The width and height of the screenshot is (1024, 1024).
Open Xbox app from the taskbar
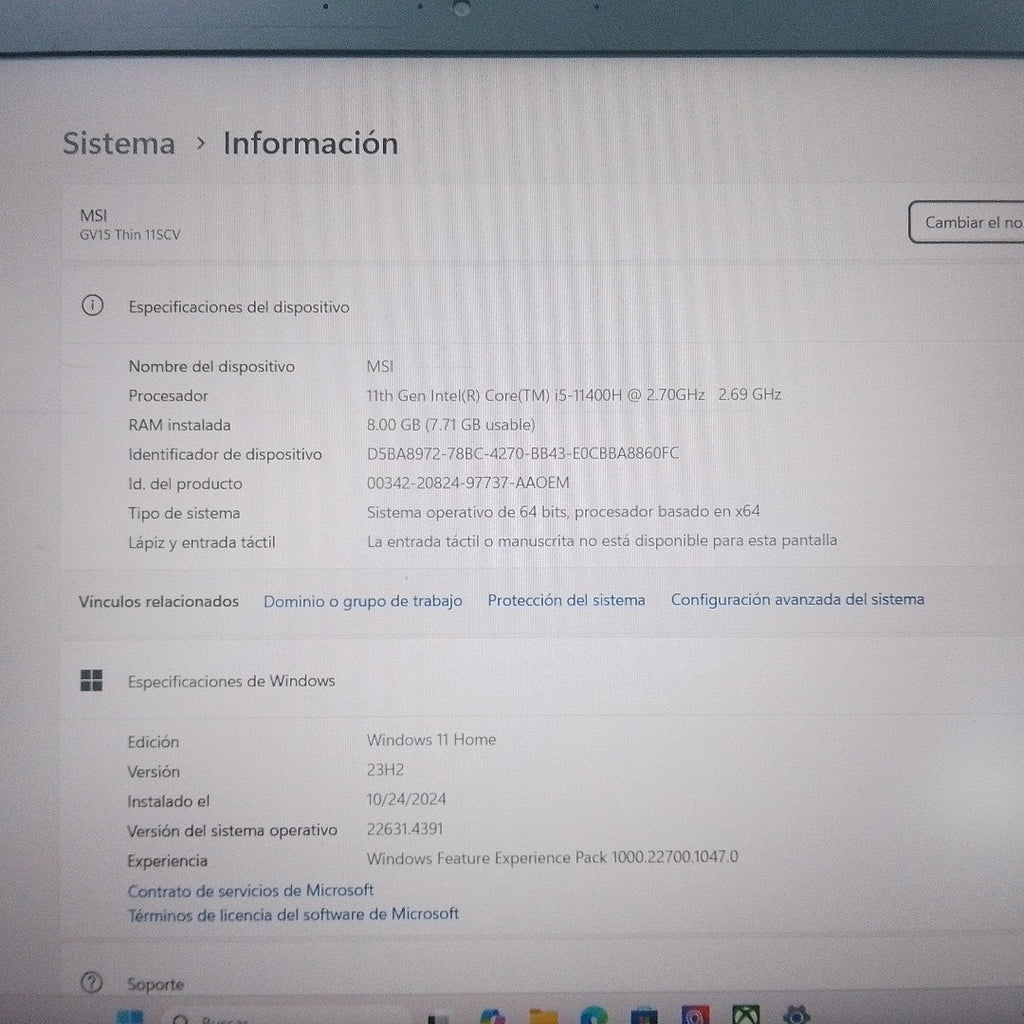coord(745,1015)
